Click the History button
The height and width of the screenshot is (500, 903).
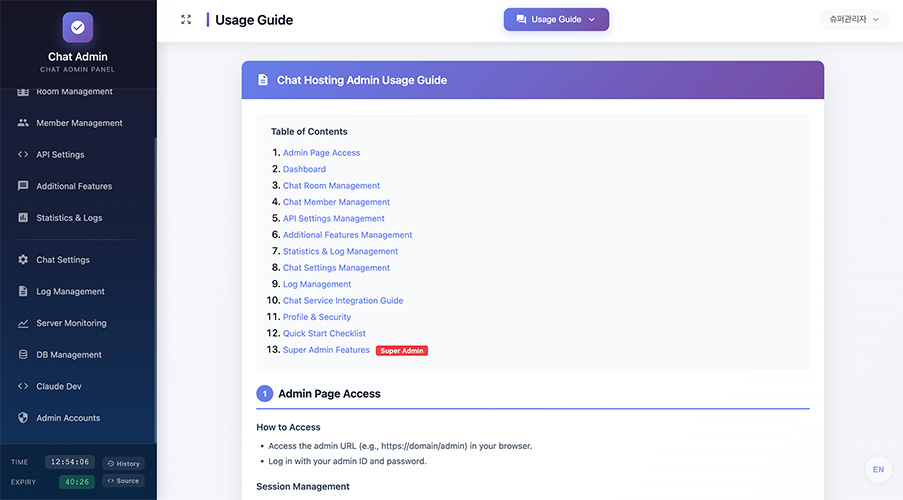[x=124, y=463]
